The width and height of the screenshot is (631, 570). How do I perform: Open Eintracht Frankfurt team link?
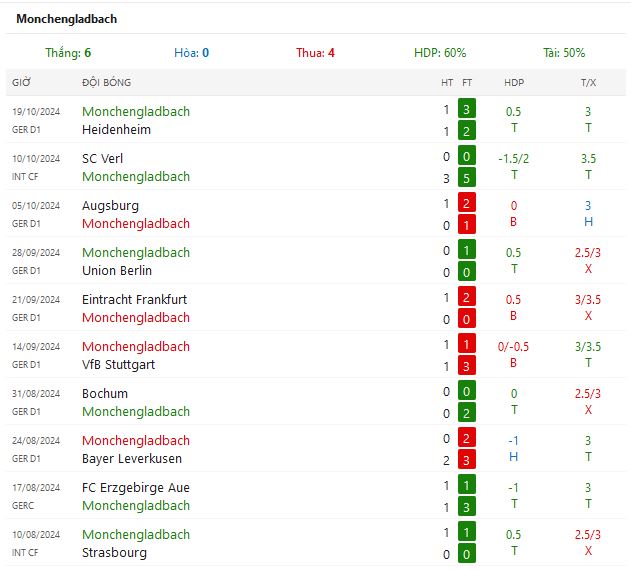click(x=134, y=299)
